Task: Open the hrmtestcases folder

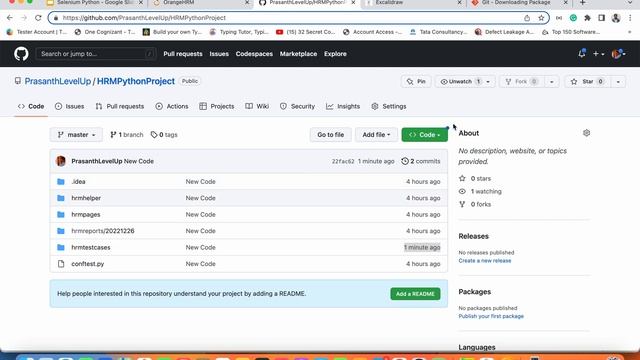Action: [91, 247]
